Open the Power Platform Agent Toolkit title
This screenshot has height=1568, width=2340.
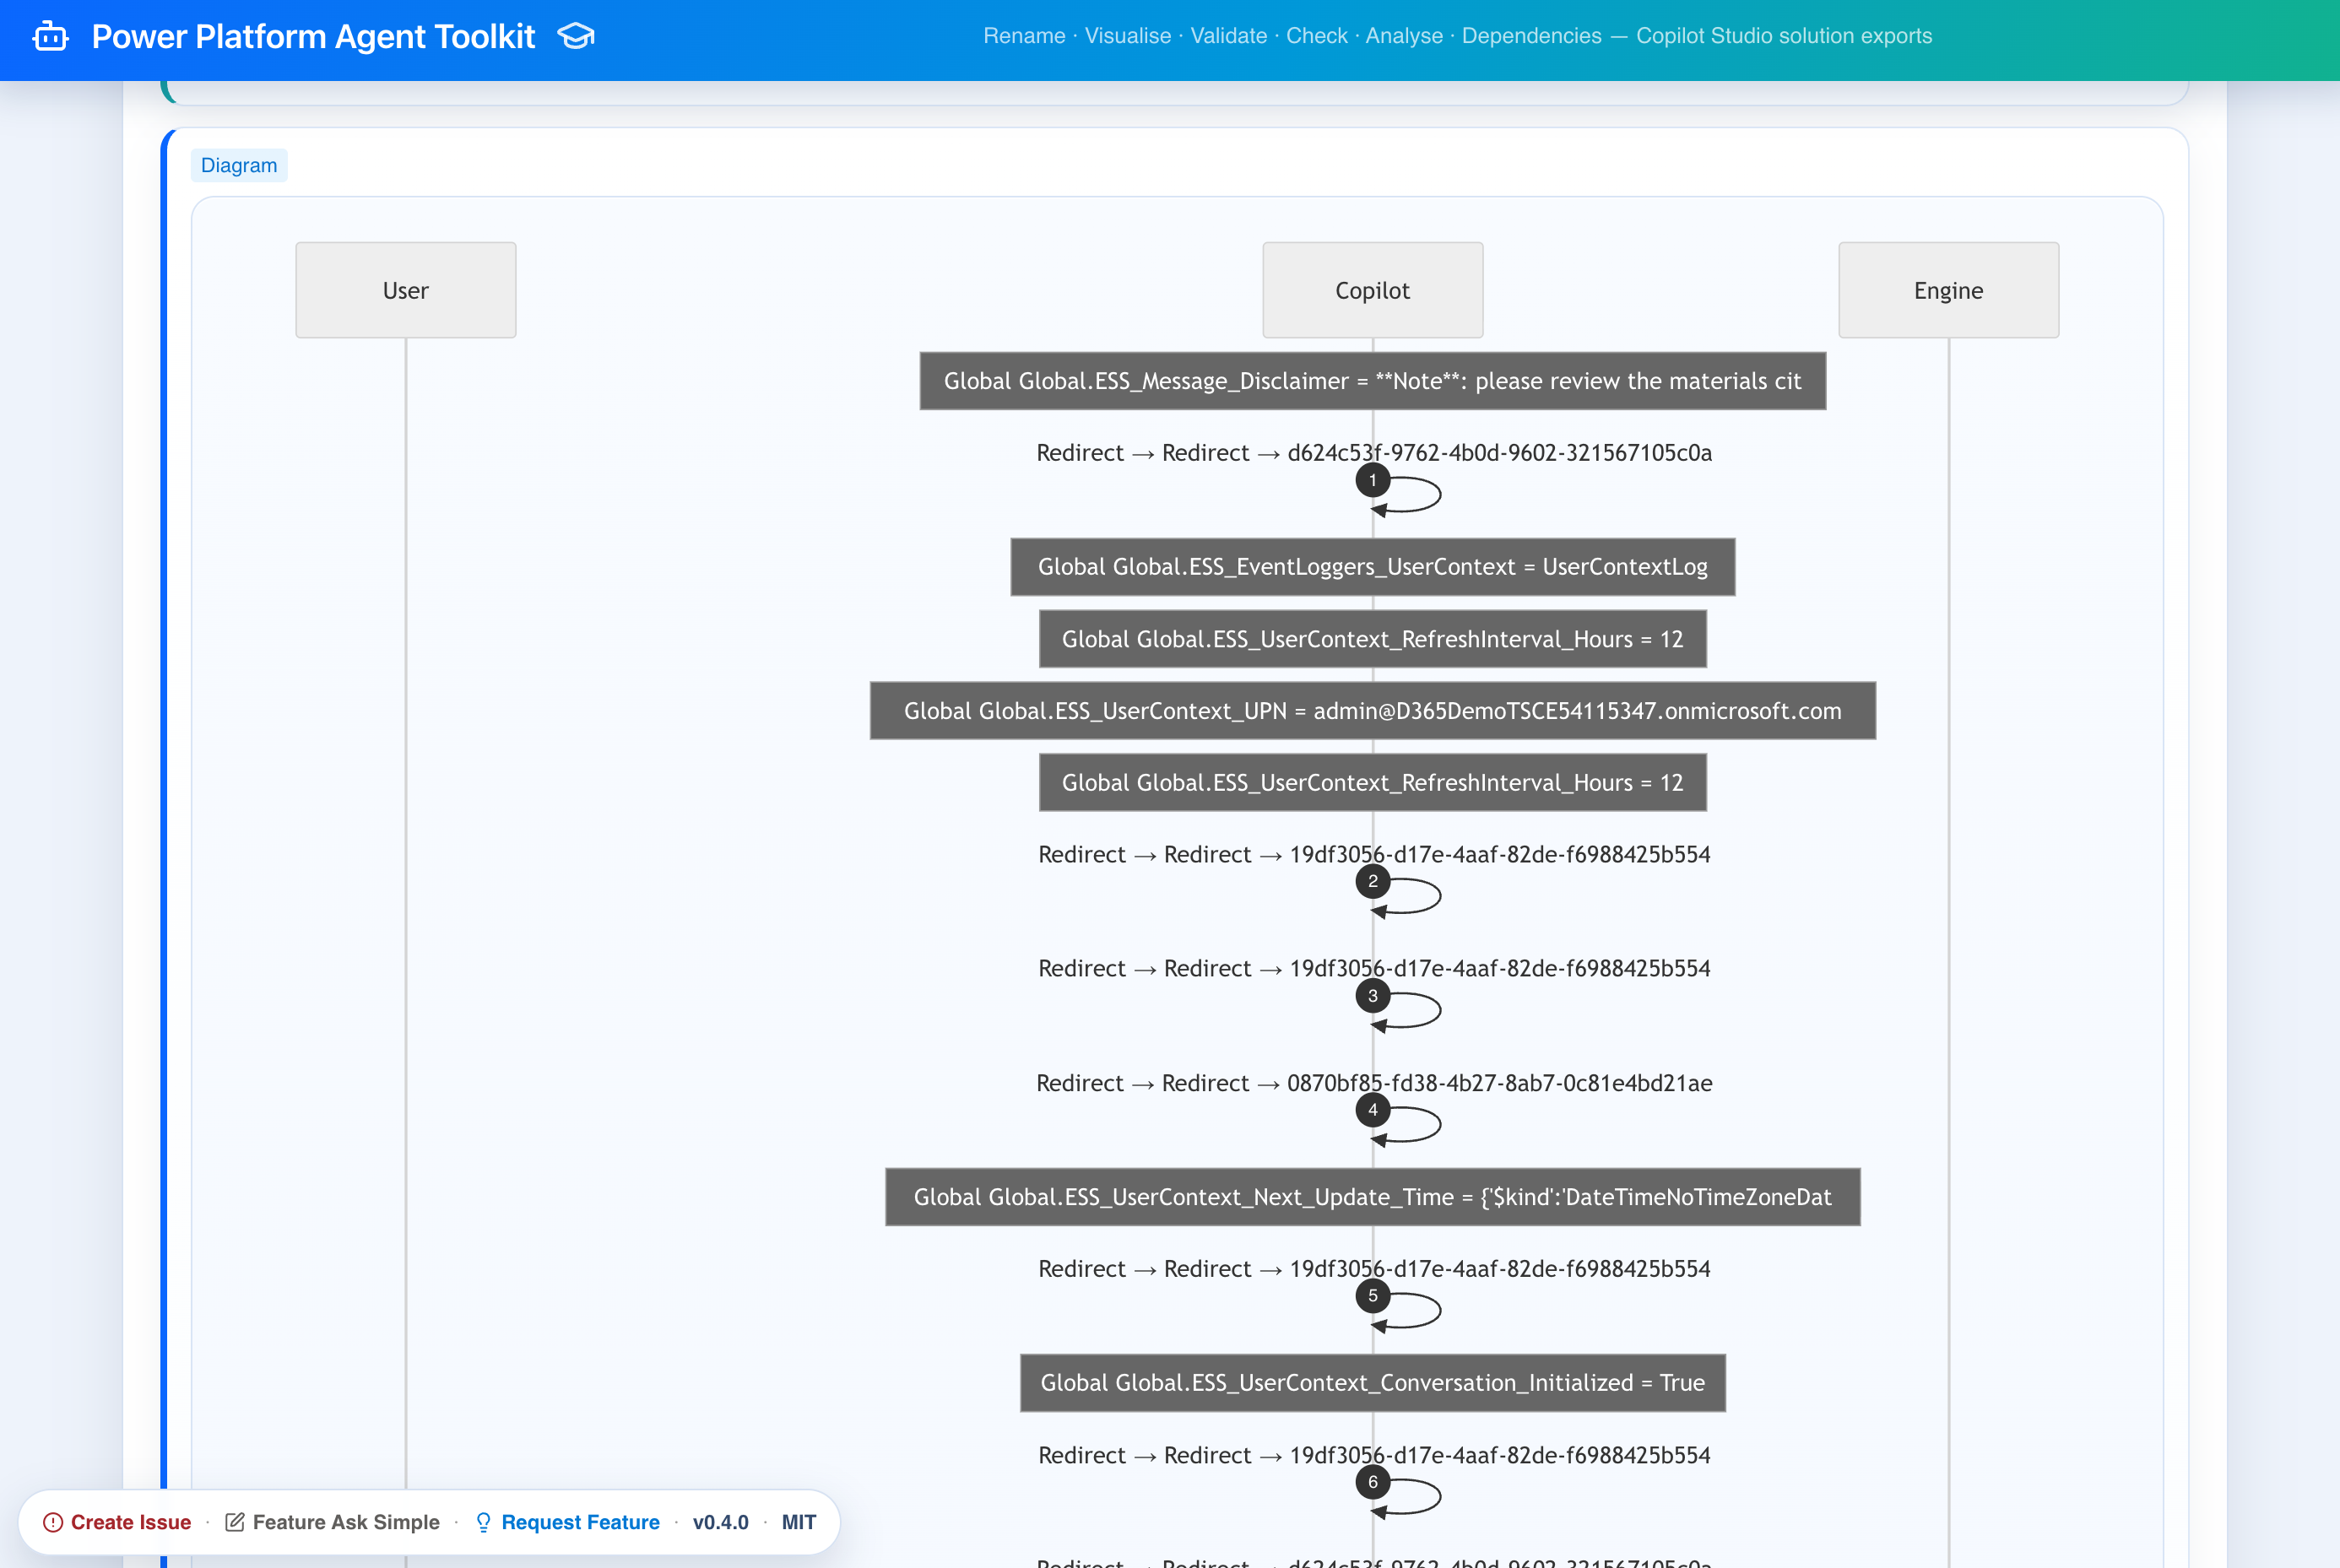(x=313, y=37)
